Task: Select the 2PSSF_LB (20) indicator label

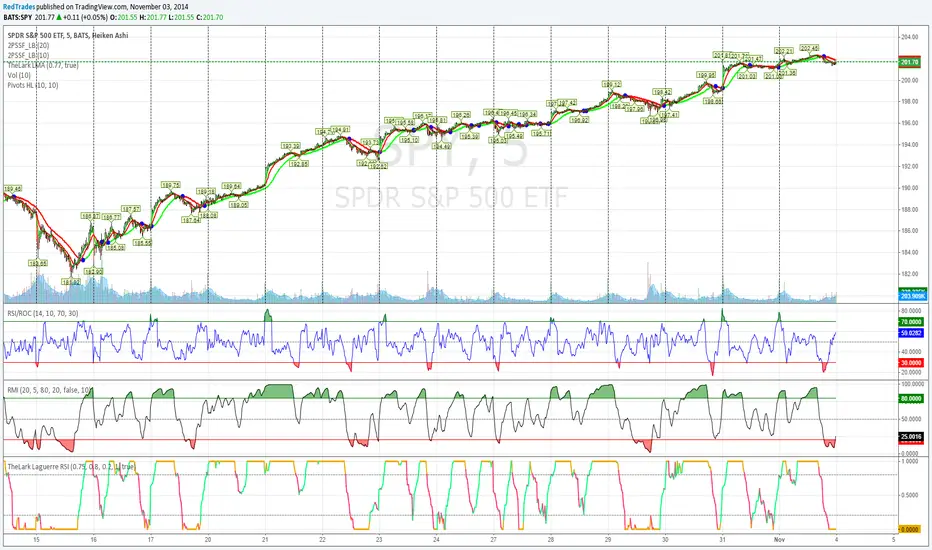Action: [x=29, y=45]
